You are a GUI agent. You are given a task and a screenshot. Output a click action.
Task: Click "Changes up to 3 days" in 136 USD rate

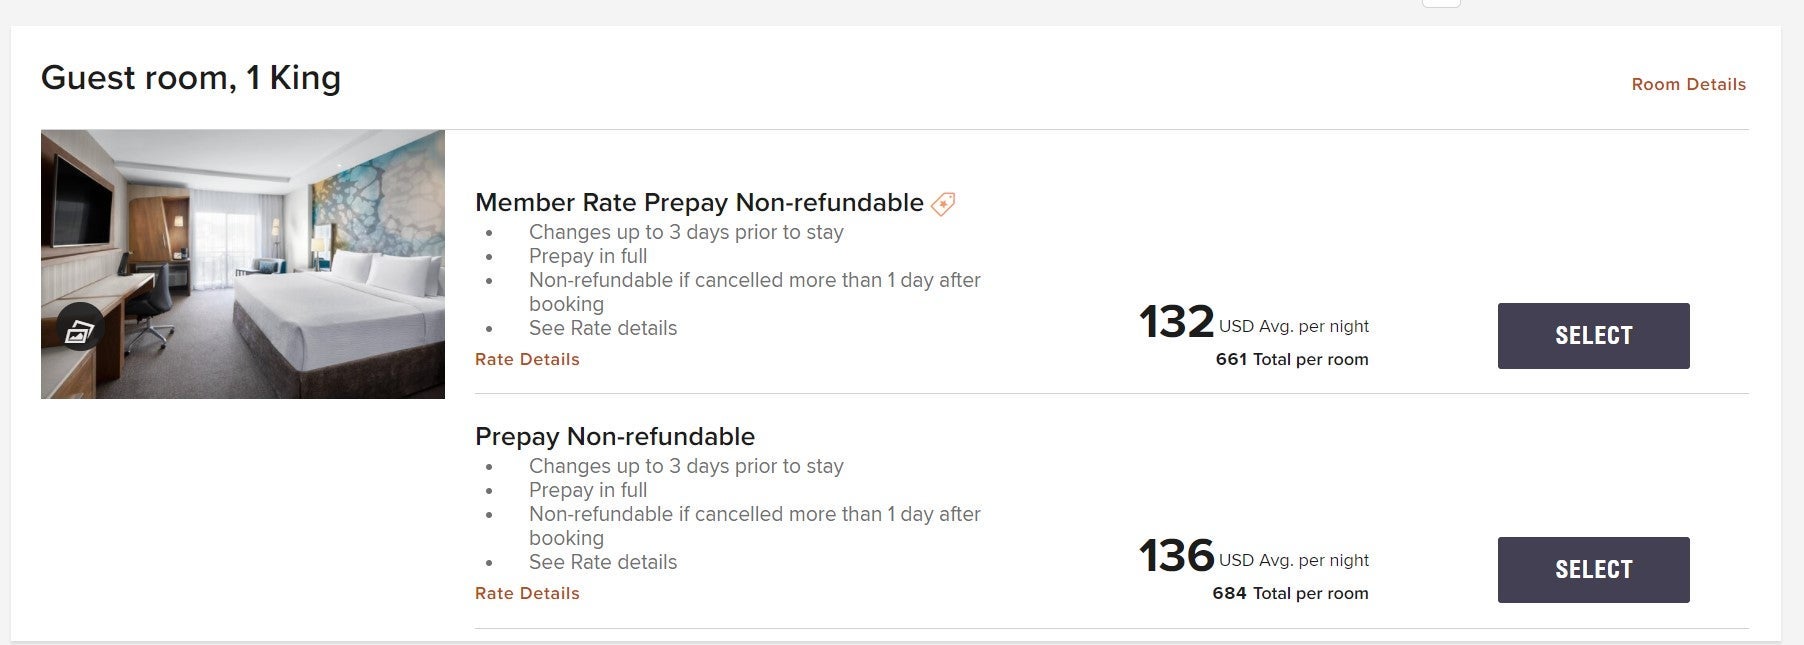pyautogui.click(x=686, y=467)
